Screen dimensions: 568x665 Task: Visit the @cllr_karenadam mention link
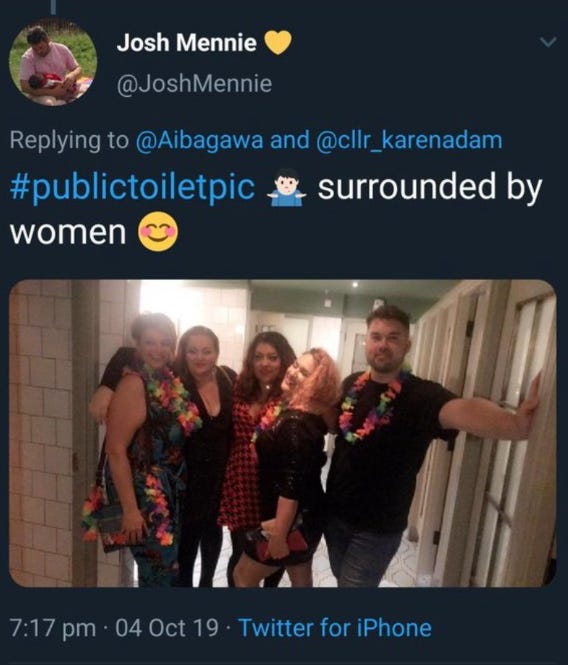(409, 140)
